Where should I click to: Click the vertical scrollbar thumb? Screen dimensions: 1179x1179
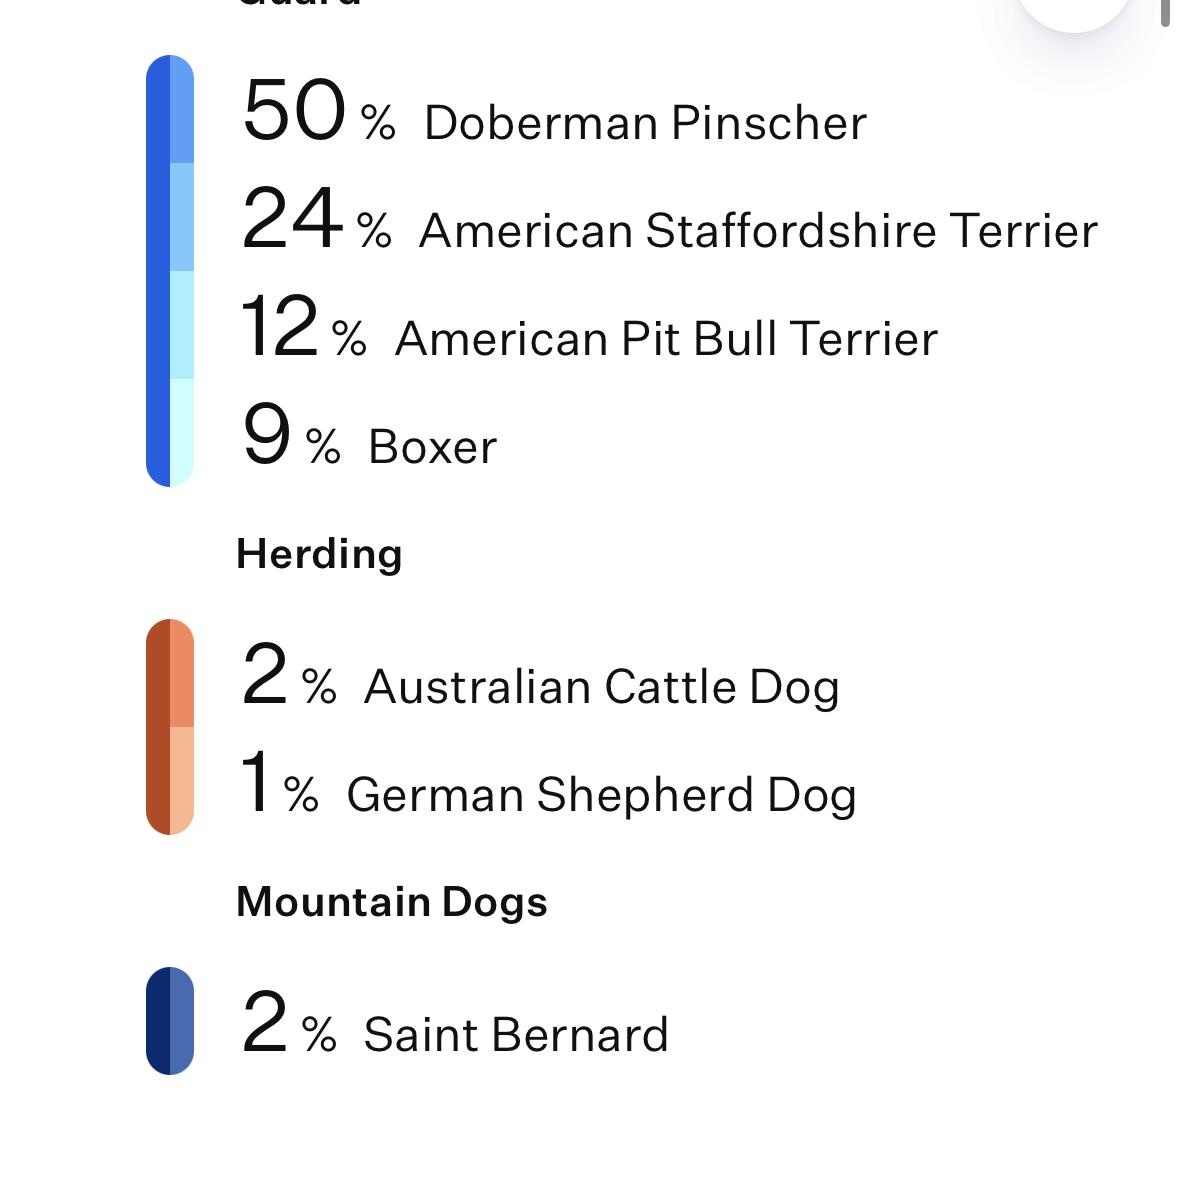click(1165, 12)
